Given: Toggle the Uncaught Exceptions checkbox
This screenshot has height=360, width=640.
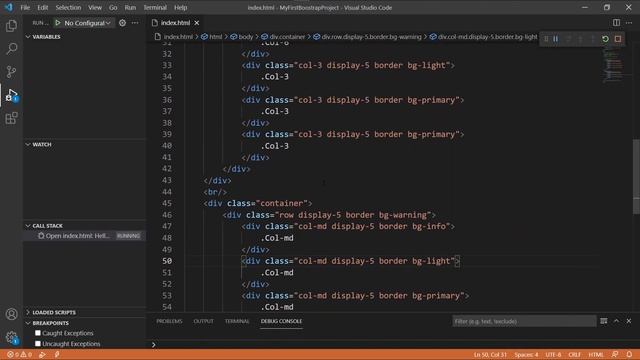Looking at the screenshot, I should click(x=38, y=344).
